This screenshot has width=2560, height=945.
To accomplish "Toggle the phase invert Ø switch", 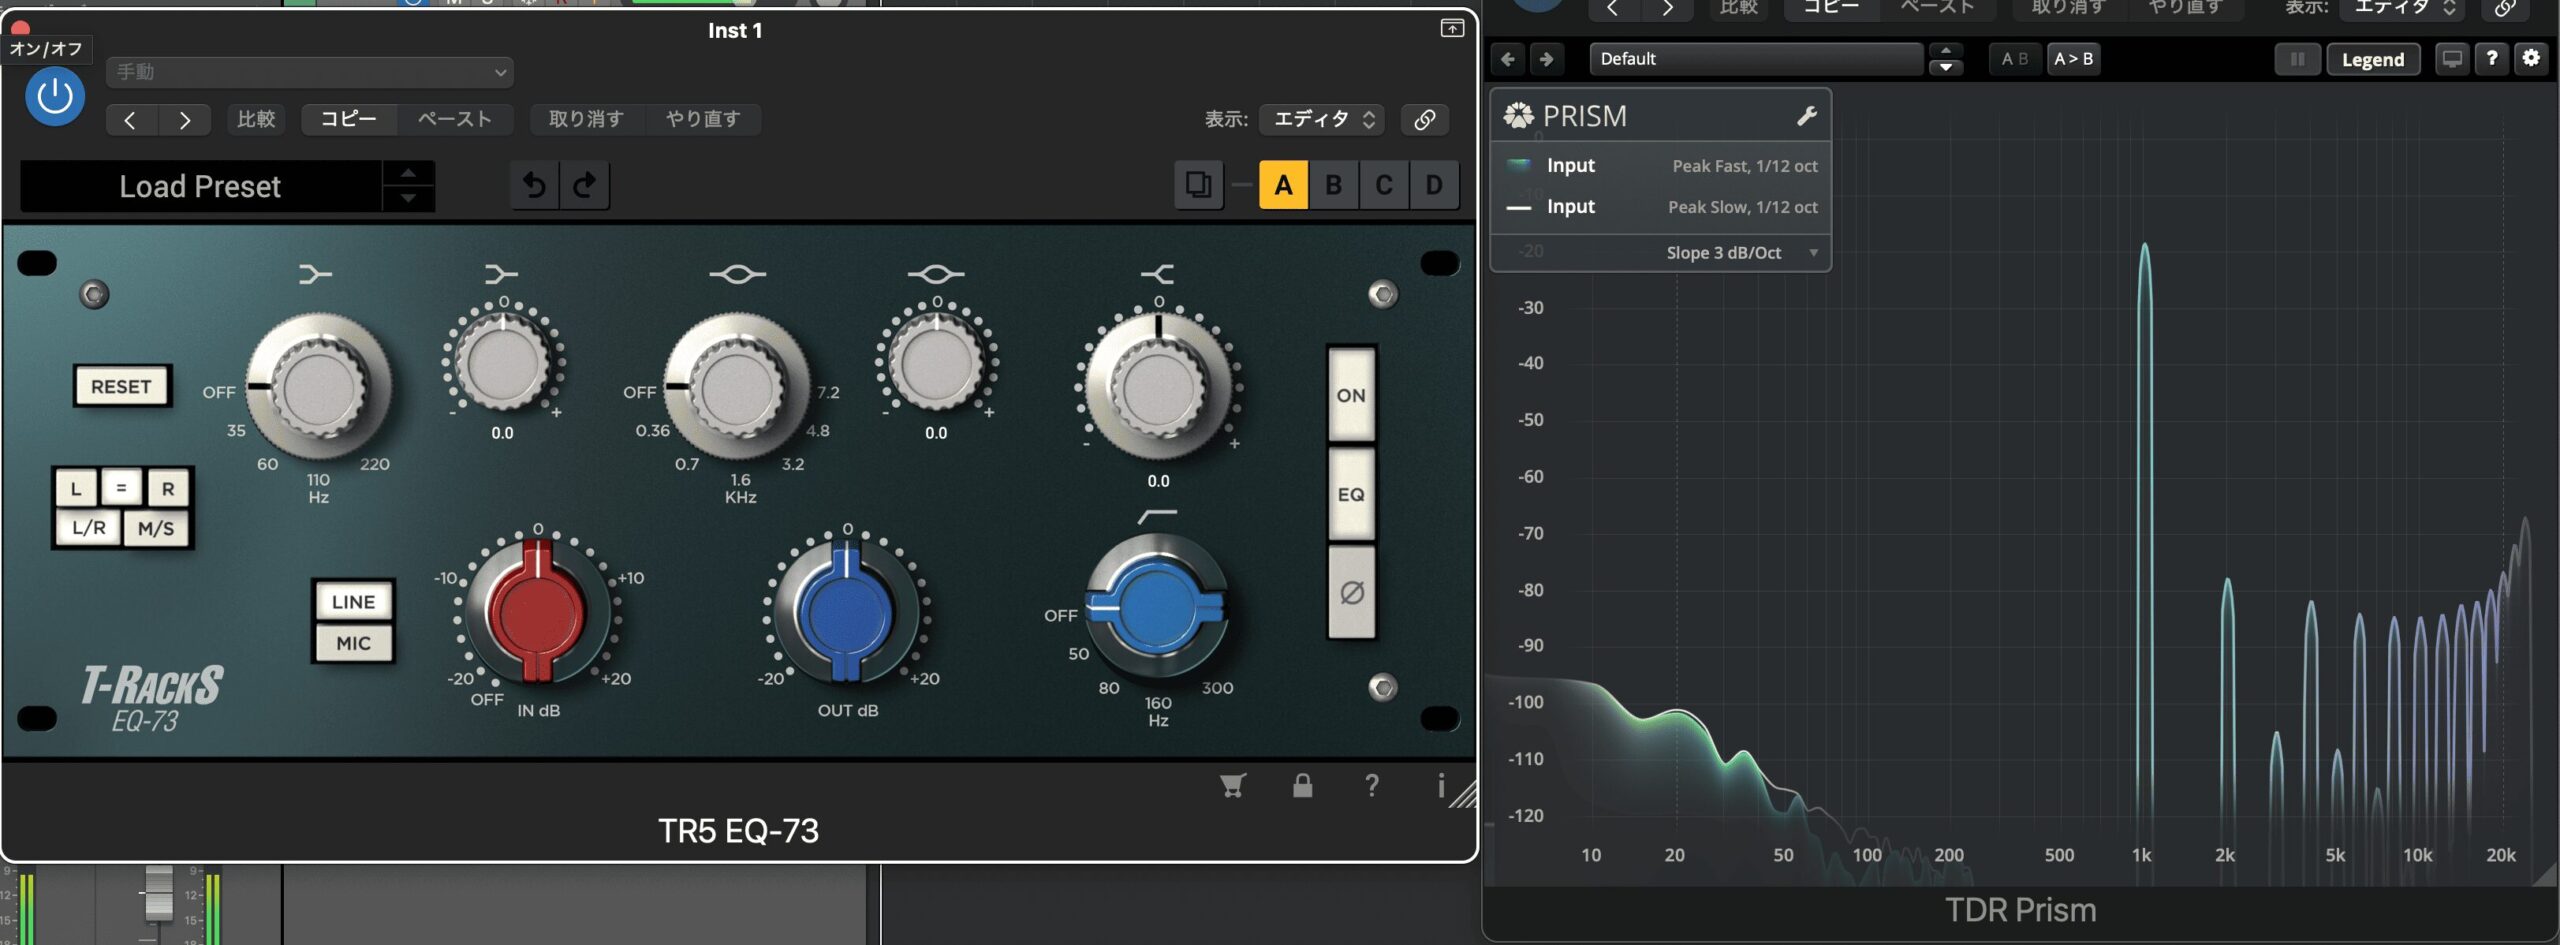I will point(1351,593).
